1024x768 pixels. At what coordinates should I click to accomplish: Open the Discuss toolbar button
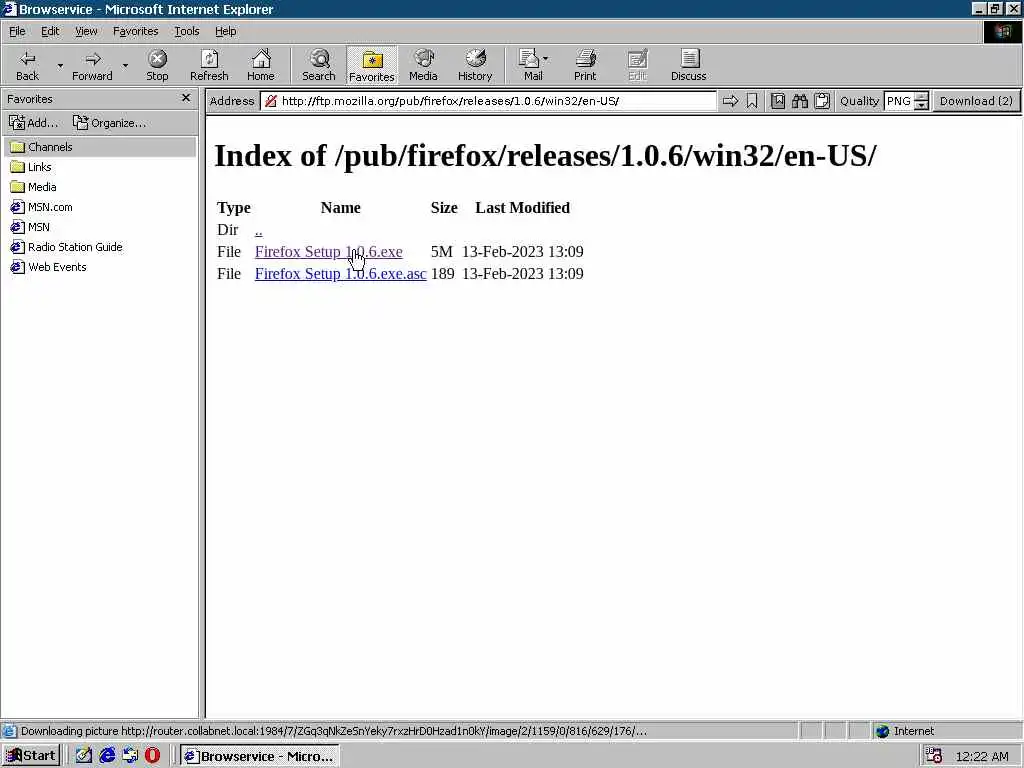[688, 65]
